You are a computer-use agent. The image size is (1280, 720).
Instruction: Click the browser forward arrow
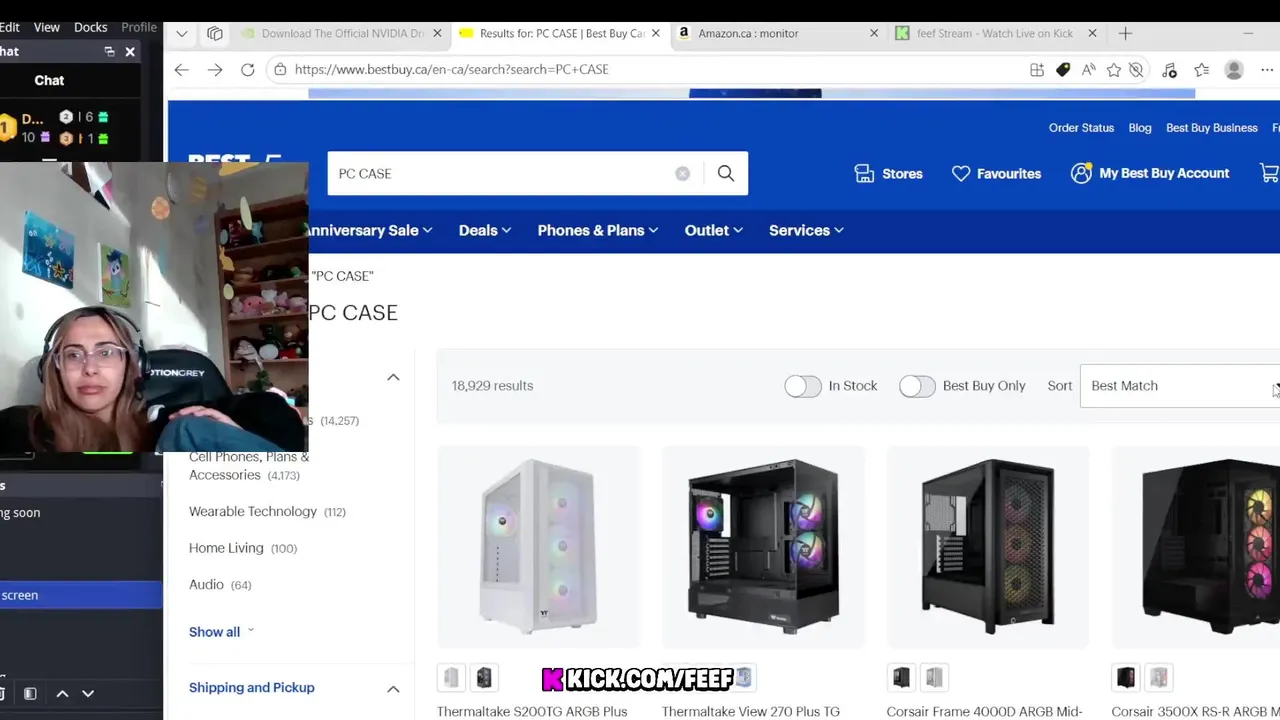[215, 69]
